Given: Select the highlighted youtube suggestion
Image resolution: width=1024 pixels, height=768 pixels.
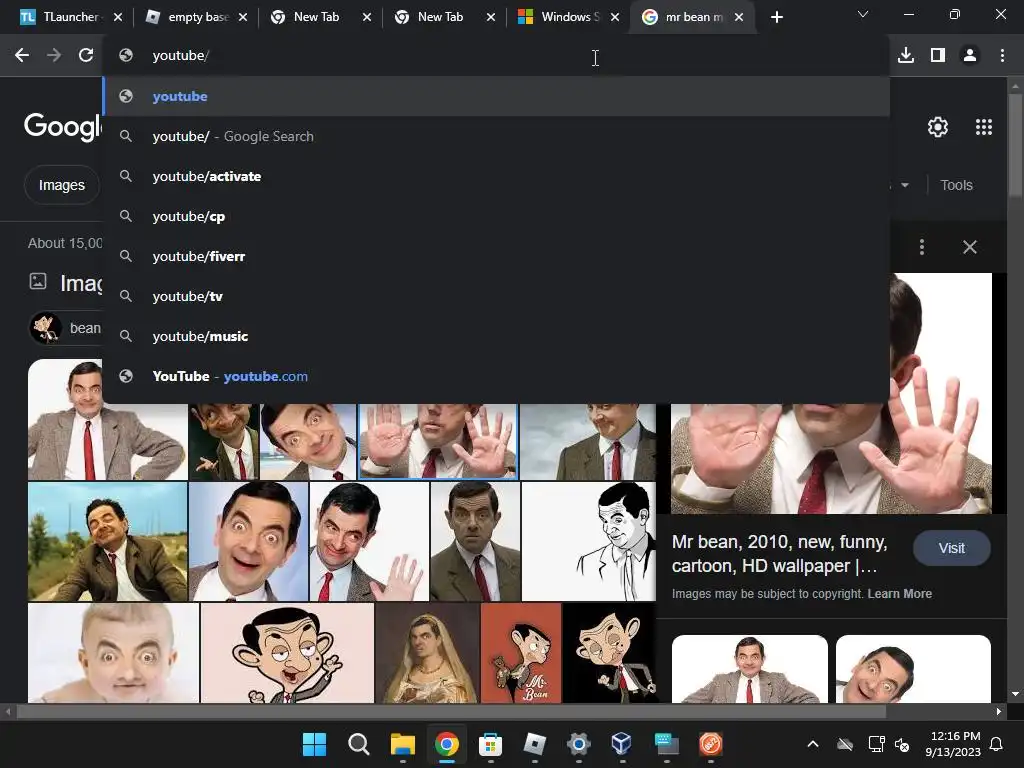Looking at the screenshot, I should [496, 96].
